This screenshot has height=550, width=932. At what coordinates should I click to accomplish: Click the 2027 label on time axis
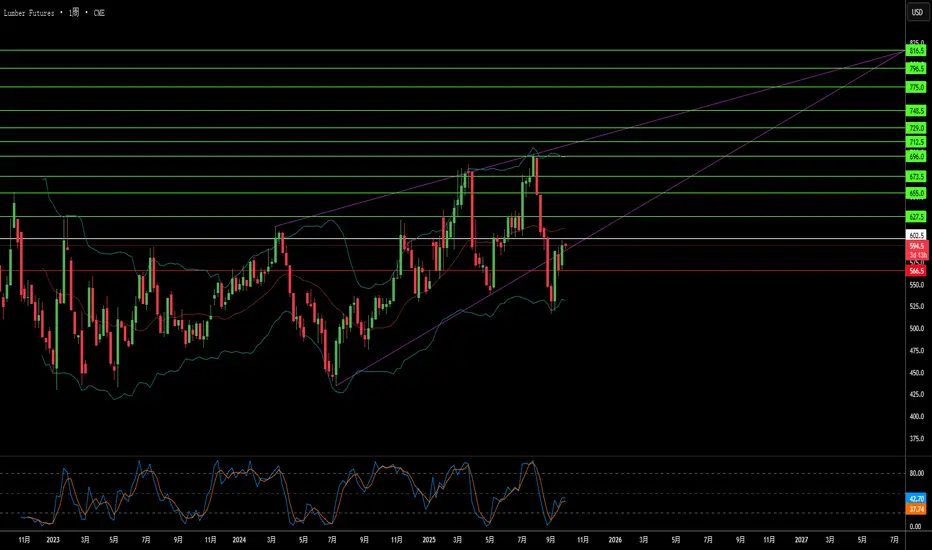[801, 540]
